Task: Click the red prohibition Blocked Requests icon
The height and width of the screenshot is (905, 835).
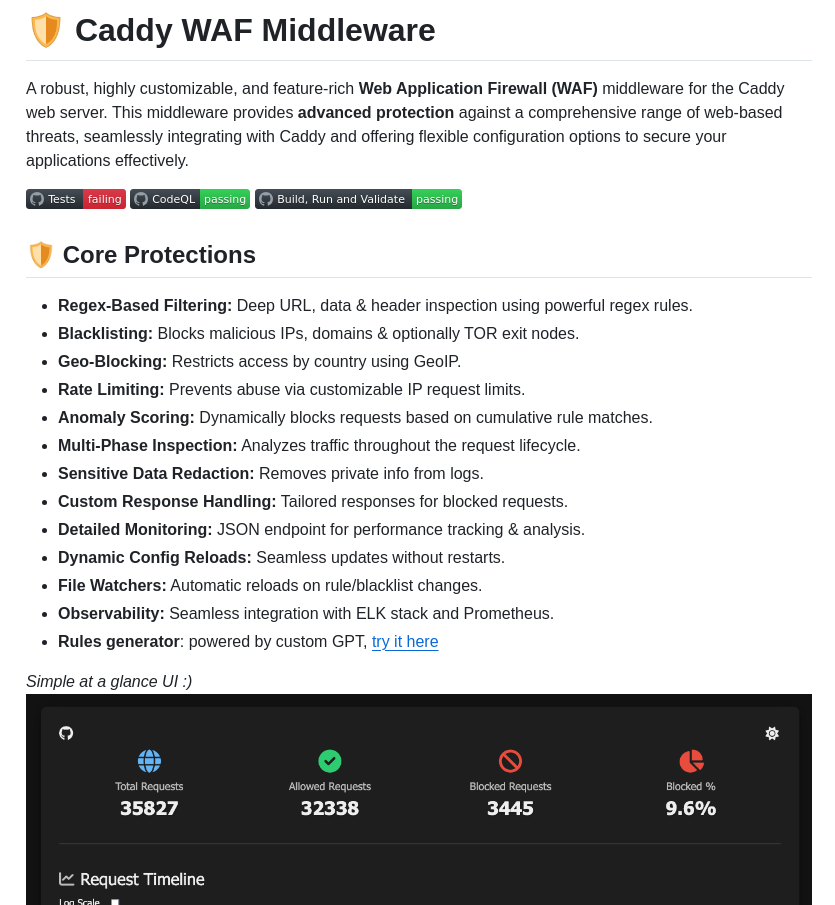Action: 510,761
